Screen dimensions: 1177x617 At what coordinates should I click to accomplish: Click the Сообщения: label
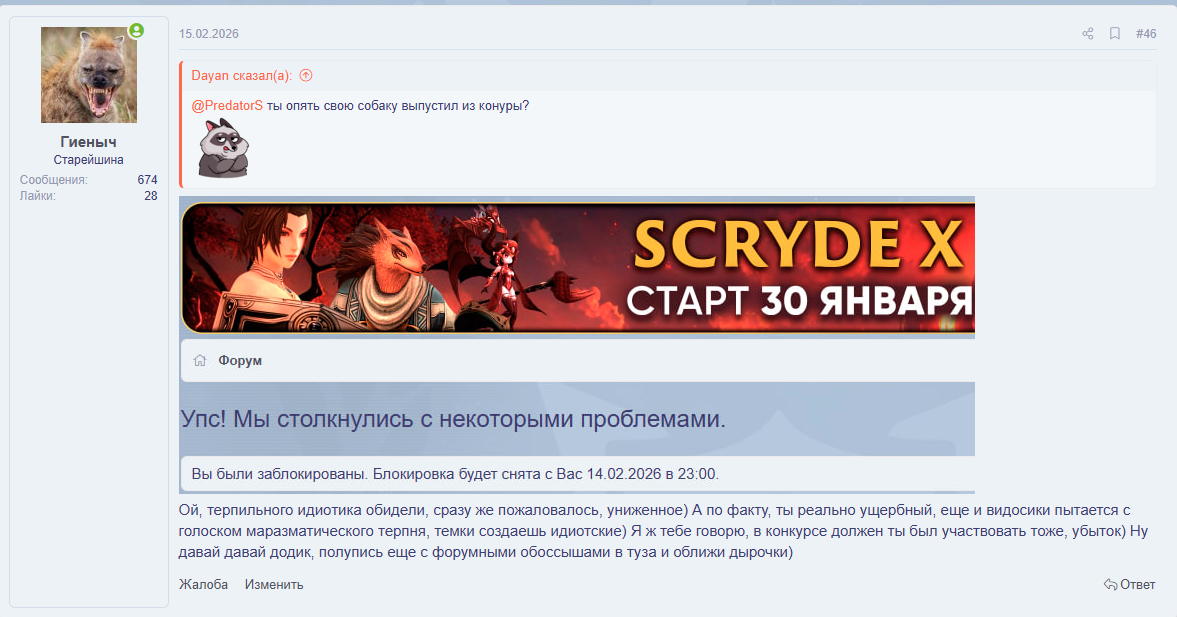(54, 180)
